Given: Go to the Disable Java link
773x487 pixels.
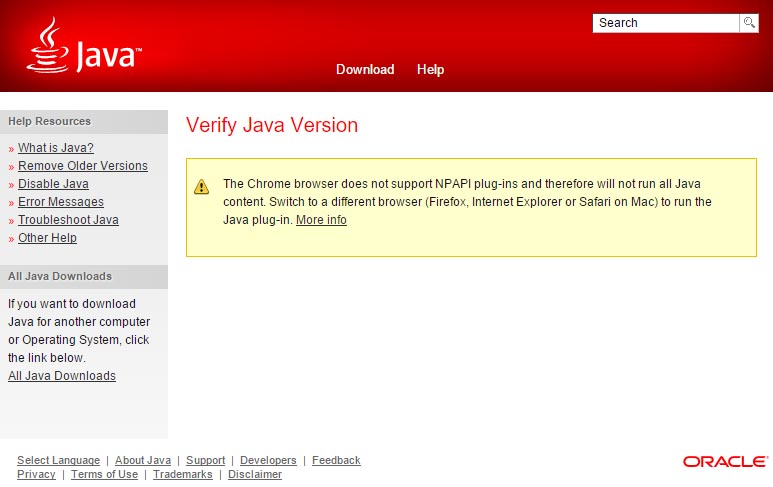Looking at the screenshot, I should (x=53, y=184).
